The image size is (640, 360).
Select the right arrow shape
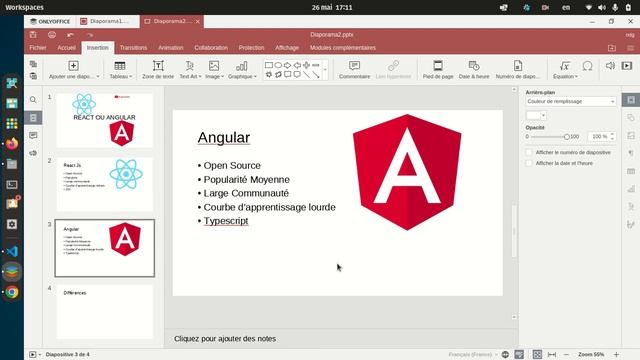[x=287, y=65]
